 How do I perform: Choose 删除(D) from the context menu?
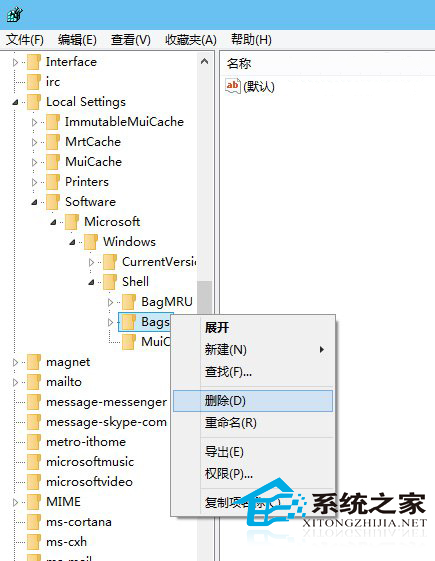point(253,401)
